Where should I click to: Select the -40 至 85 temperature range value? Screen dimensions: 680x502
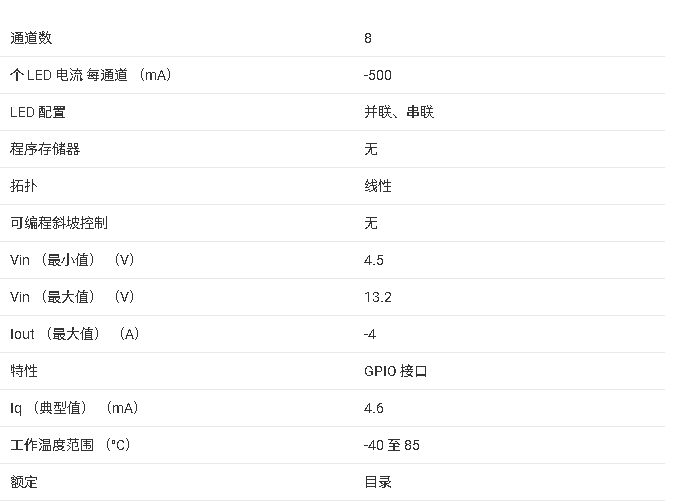[392, 445]
